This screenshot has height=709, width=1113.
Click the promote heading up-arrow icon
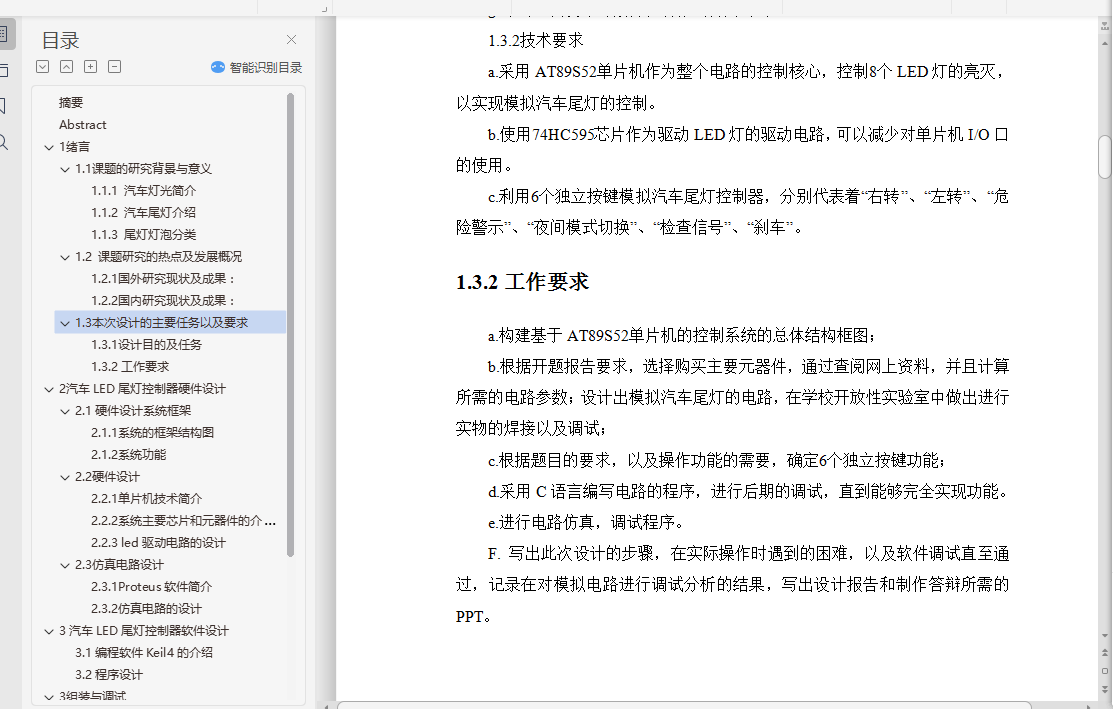click(x=66, y=67)
